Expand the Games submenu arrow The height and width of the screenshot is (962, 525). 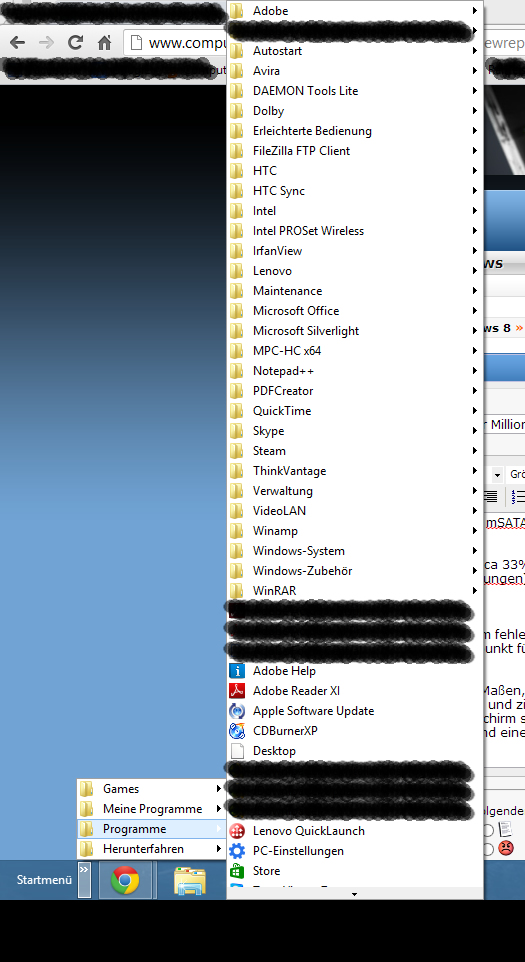[219, 788]
